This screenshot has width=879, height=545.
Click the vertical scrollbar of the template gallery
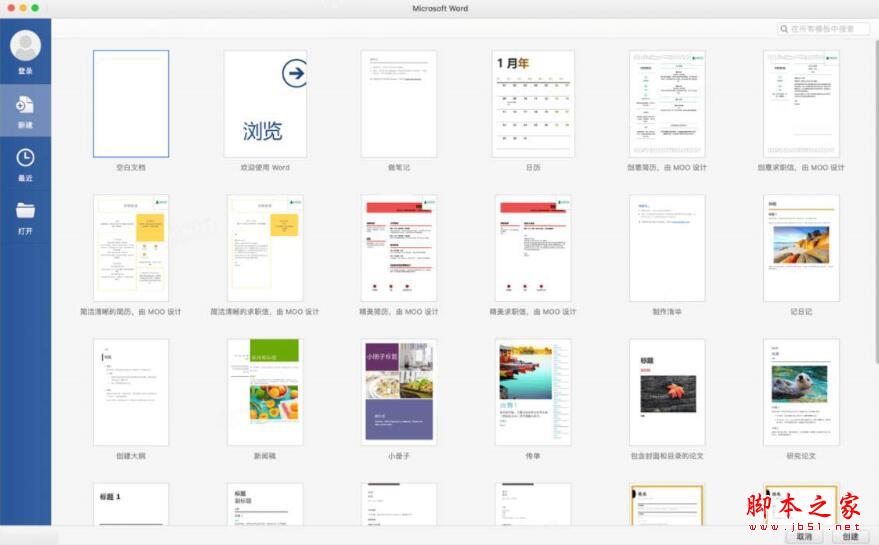tap(876, 202)
